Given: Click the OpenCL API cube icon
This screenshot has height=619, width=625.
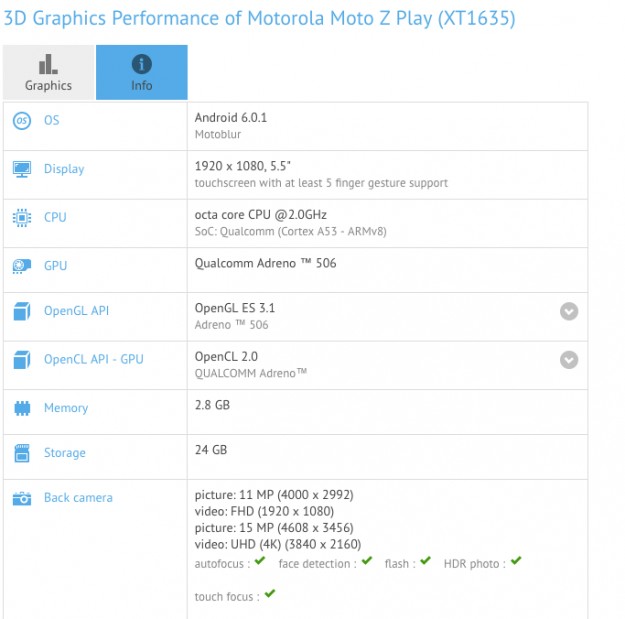Looking at the screenshot, I should 21,359.
